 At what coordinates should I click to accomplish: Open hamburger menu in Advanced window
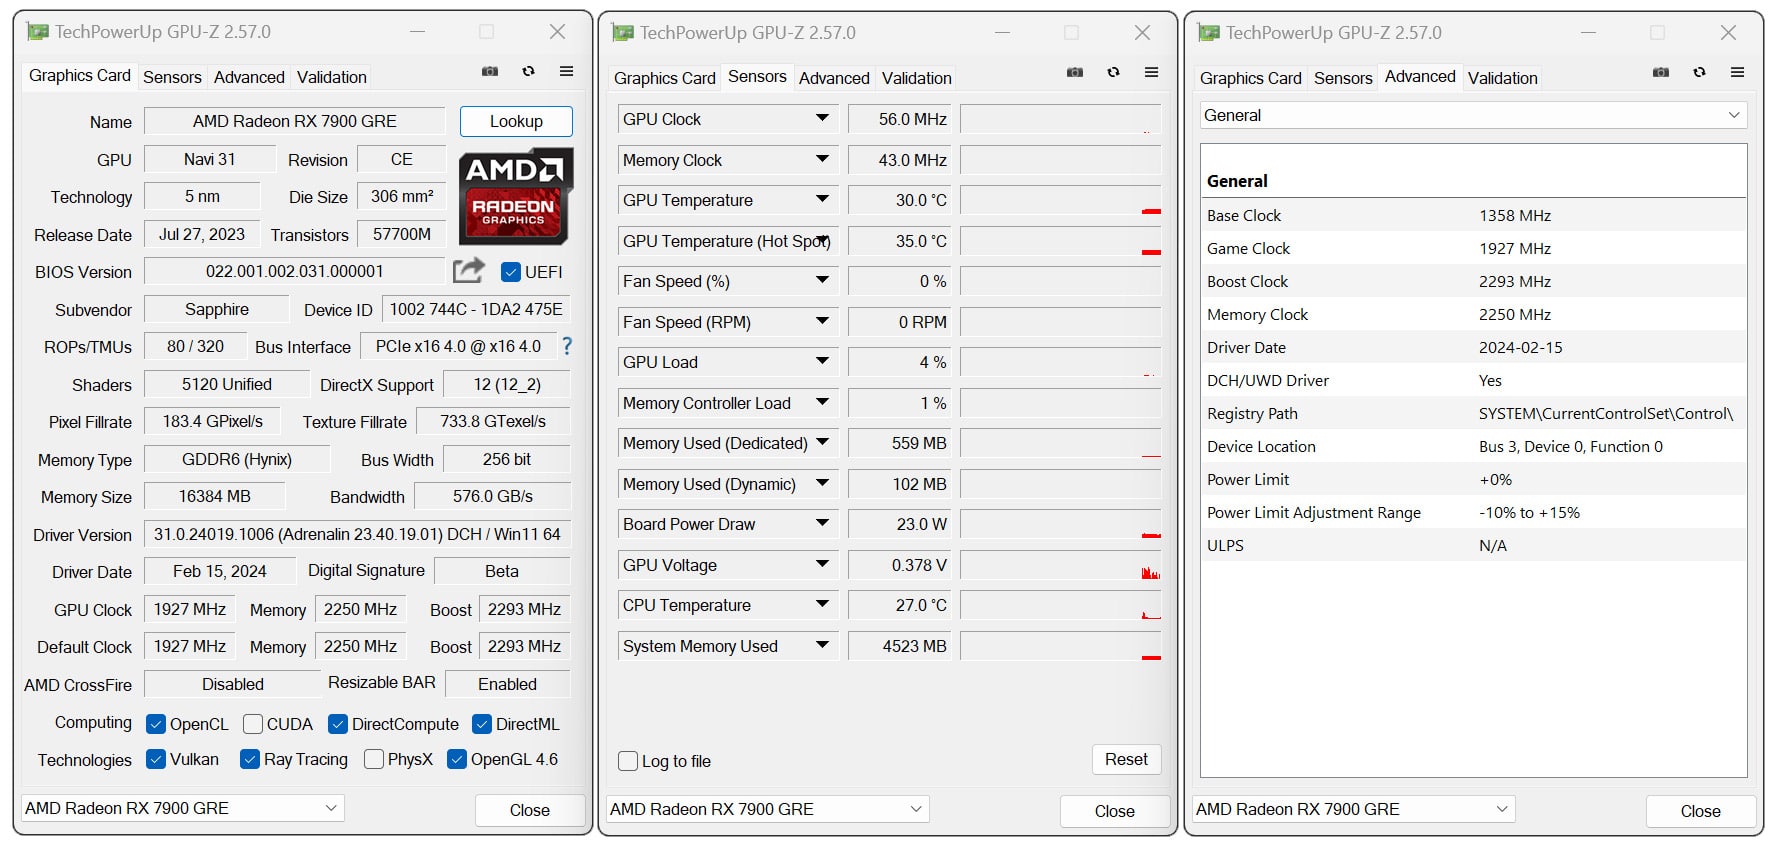click(1737, 73)
